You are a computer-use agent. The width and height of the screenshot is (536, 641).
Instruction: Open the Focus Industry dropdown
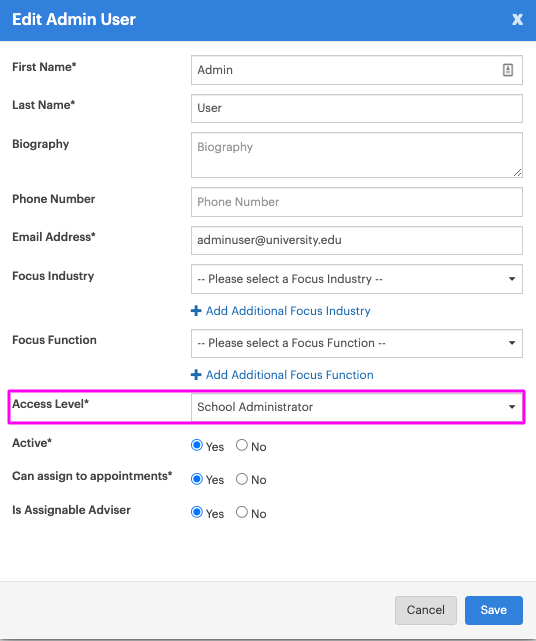[x=357, y=279]
